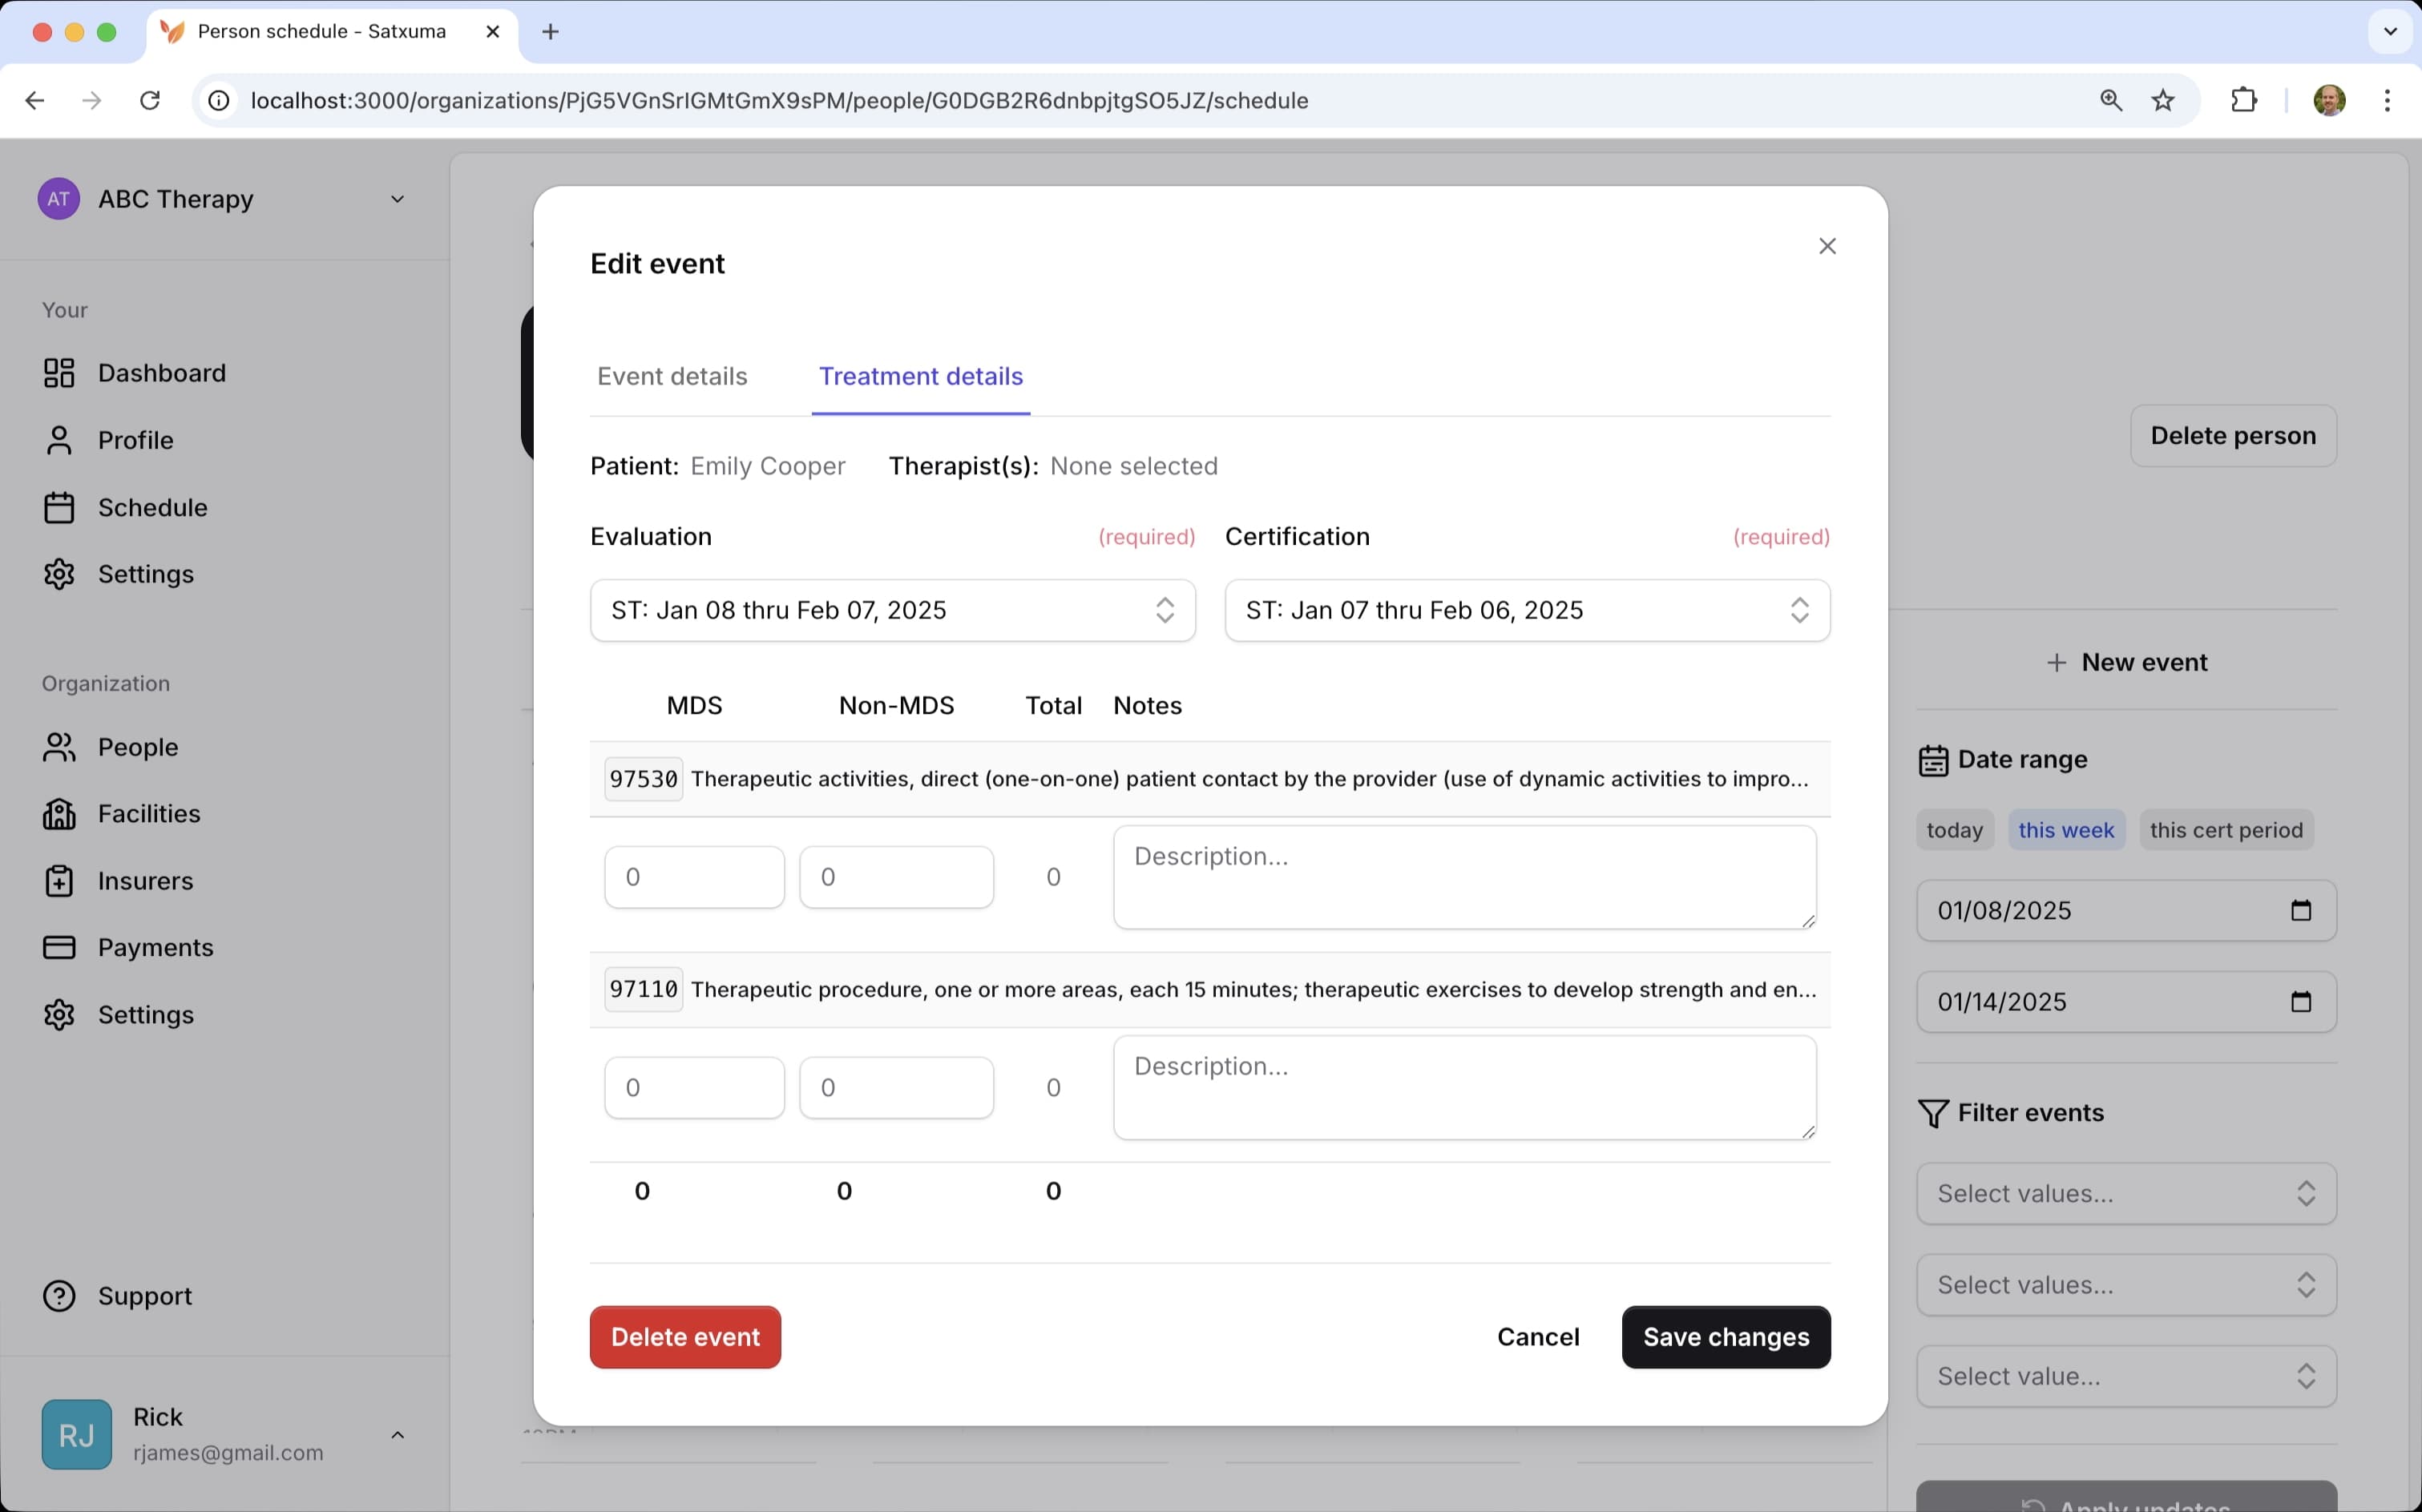Click the browser forward arrow
This screenshot has width=2422, height=1512.
point(92,100)
